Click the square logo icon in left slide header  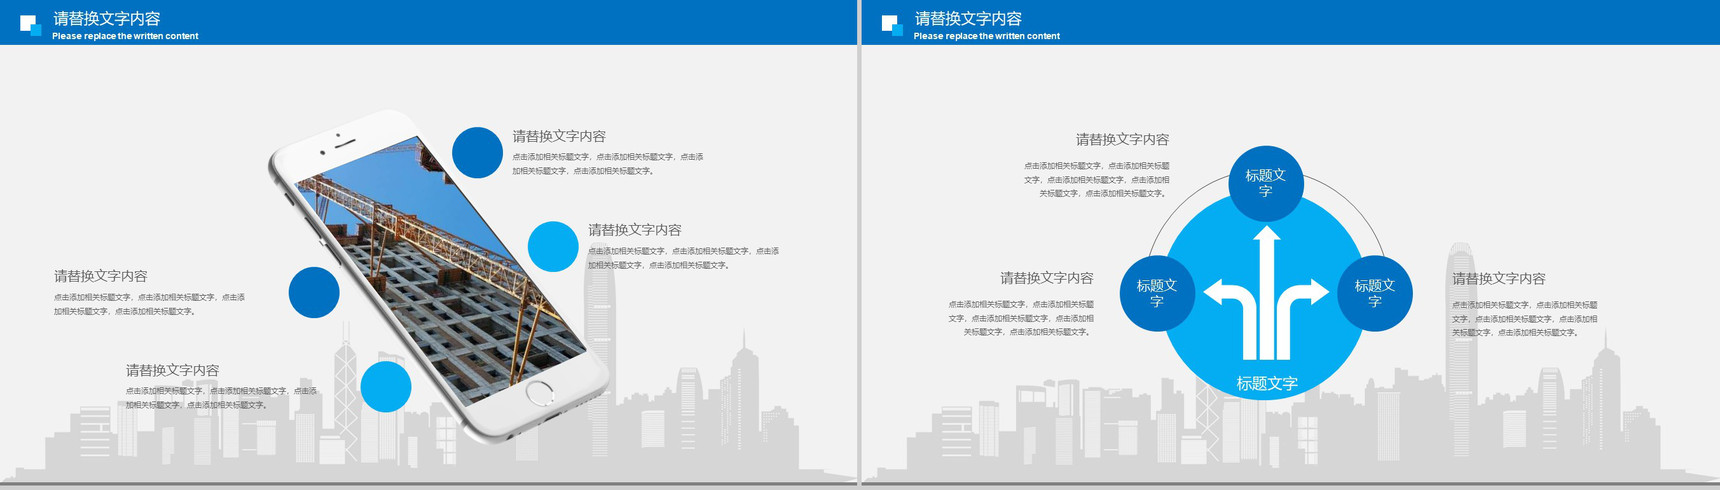pos(30,25)
